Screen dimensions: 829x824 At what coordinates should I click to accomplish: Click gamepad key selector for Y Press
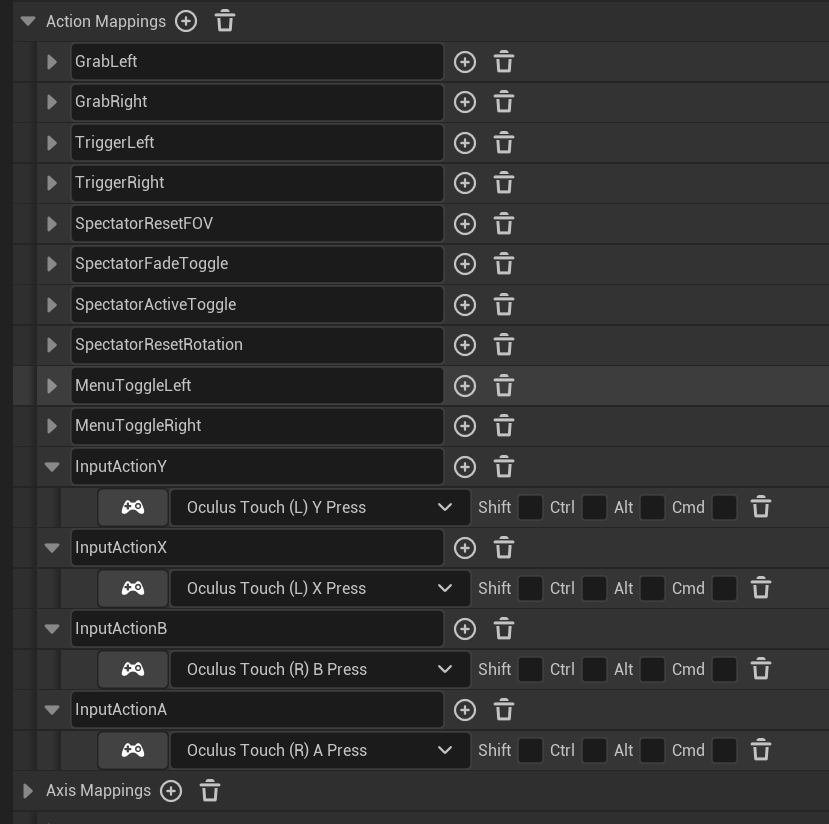pos(133,507)
